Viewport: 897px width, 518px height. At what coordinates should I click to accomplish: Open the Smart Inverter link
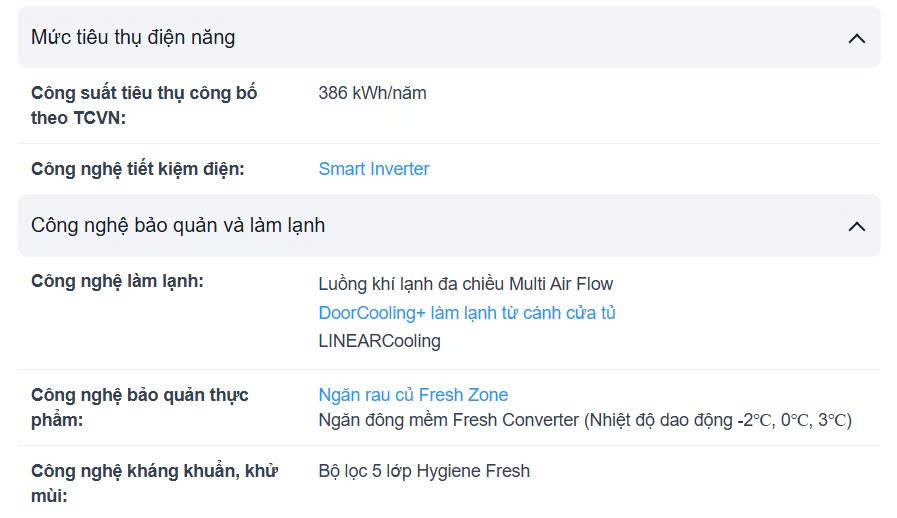point(374,169)
